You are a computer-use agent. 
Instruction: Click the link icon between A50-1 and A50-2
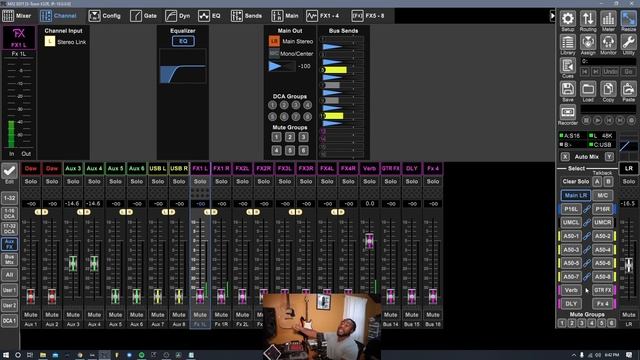coord(587,236)
